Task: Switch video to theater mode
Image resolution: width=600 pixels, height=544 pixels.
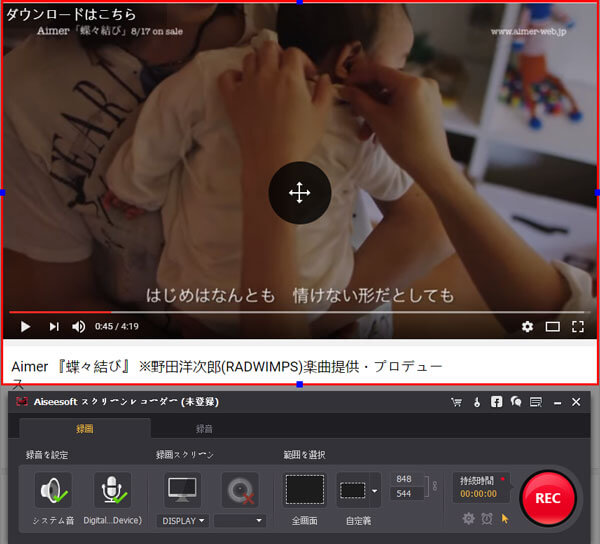Action: [x=553, y=327]
